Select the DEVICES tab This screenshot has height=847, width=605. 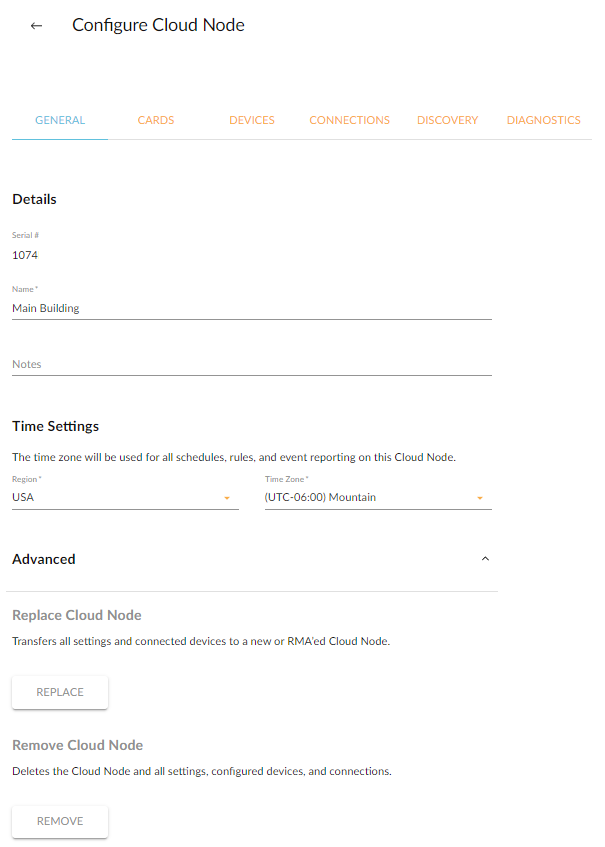tap(251, 119)
